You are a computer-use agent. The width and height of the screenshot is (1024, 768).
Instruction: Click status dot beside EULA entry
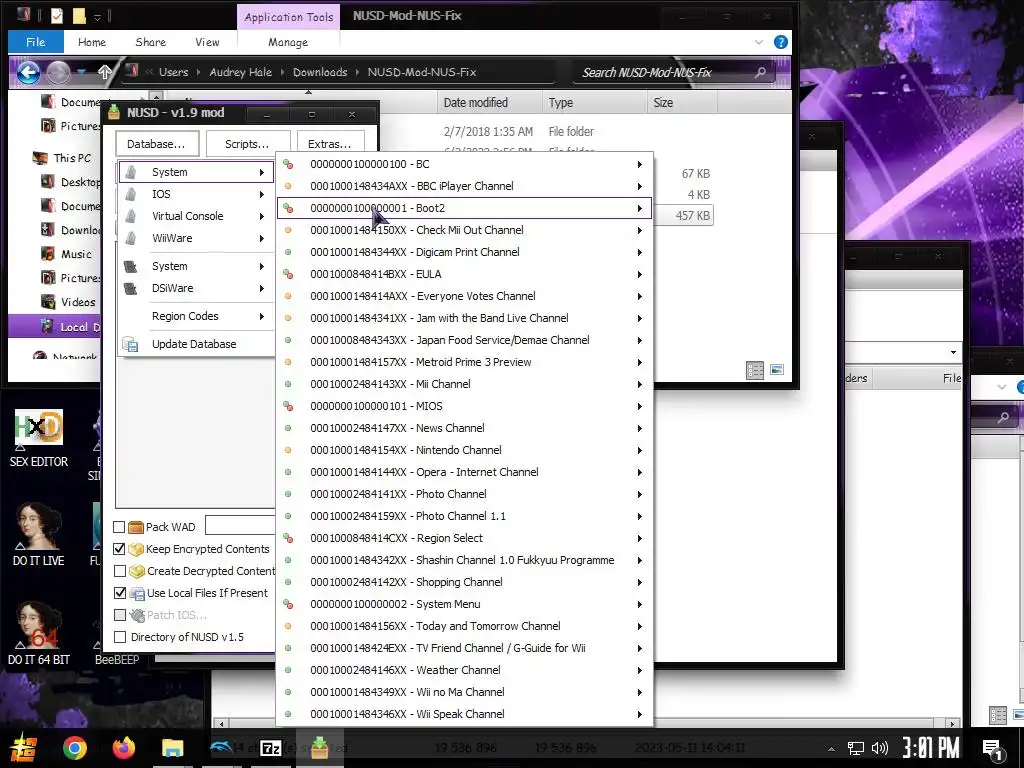click(x=287, y=274)
